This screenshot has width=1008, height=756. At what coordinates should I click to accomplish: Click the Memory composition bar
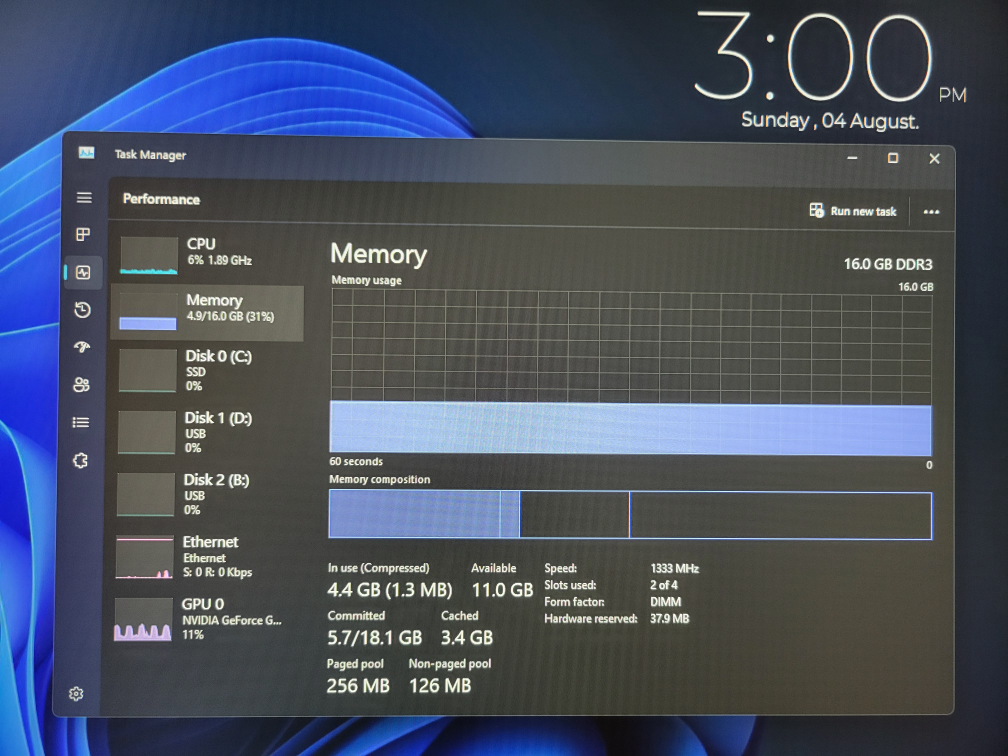630,516
